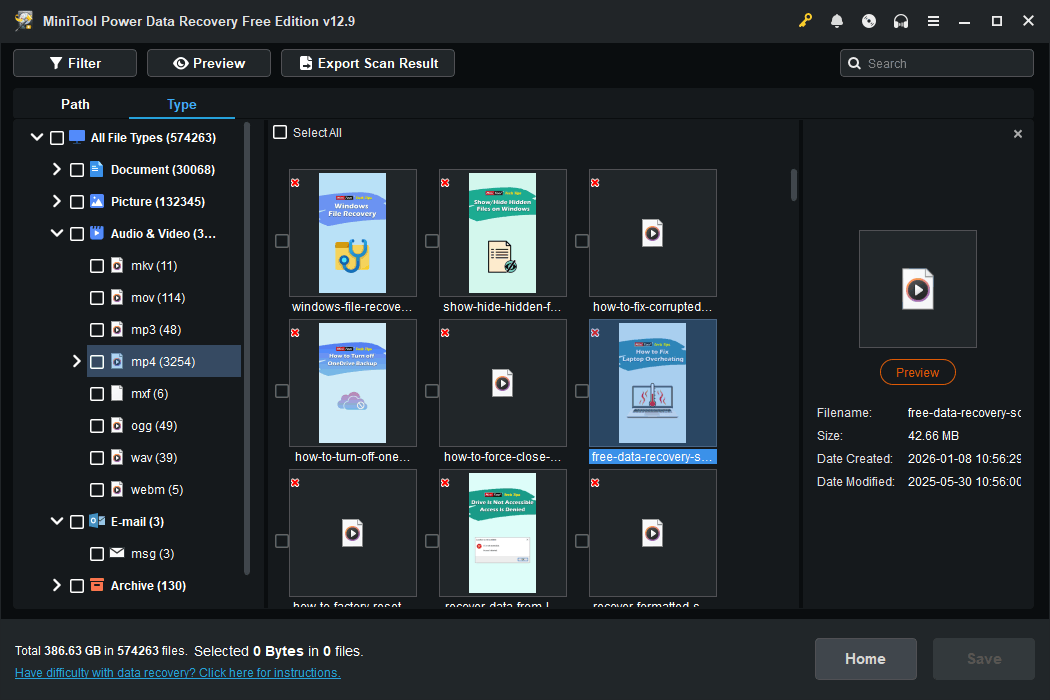Click the Save button
Screen dimensions: 1050x700
click(984, 658)
